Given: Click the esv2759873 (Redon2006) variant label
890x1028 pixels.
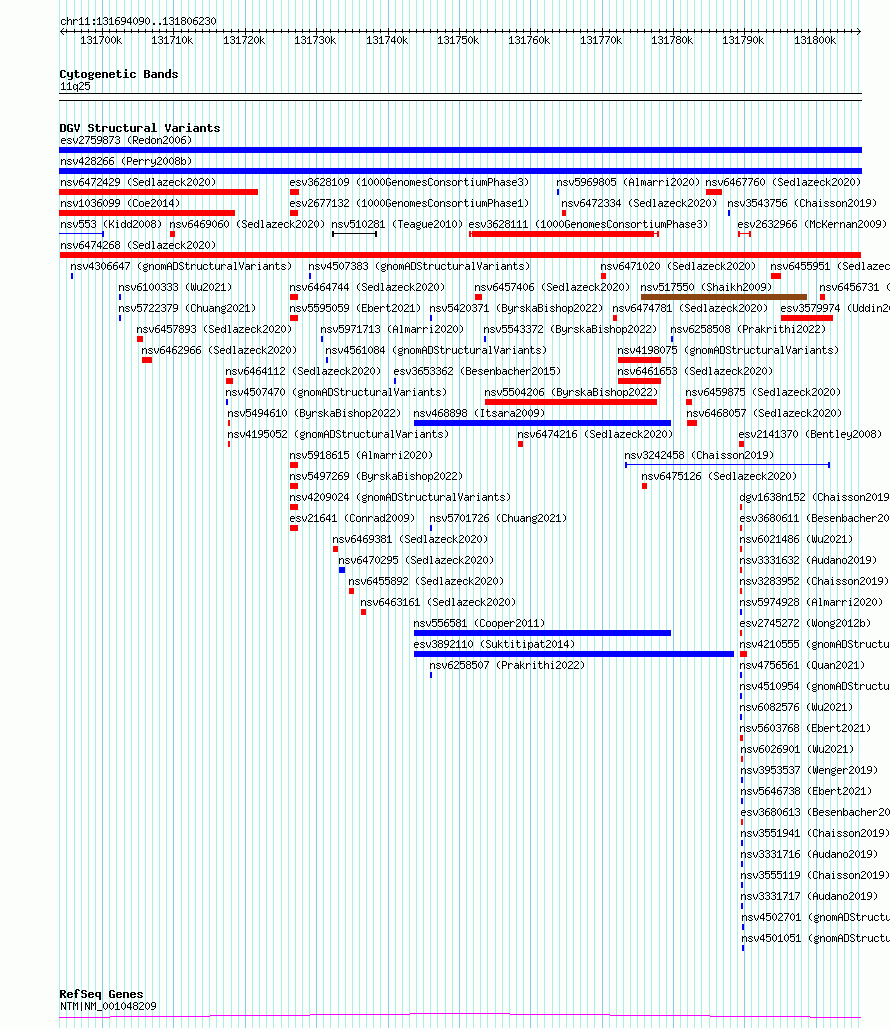Looking at the screenshot, I should pyautogui.click(x=126, y=140).
